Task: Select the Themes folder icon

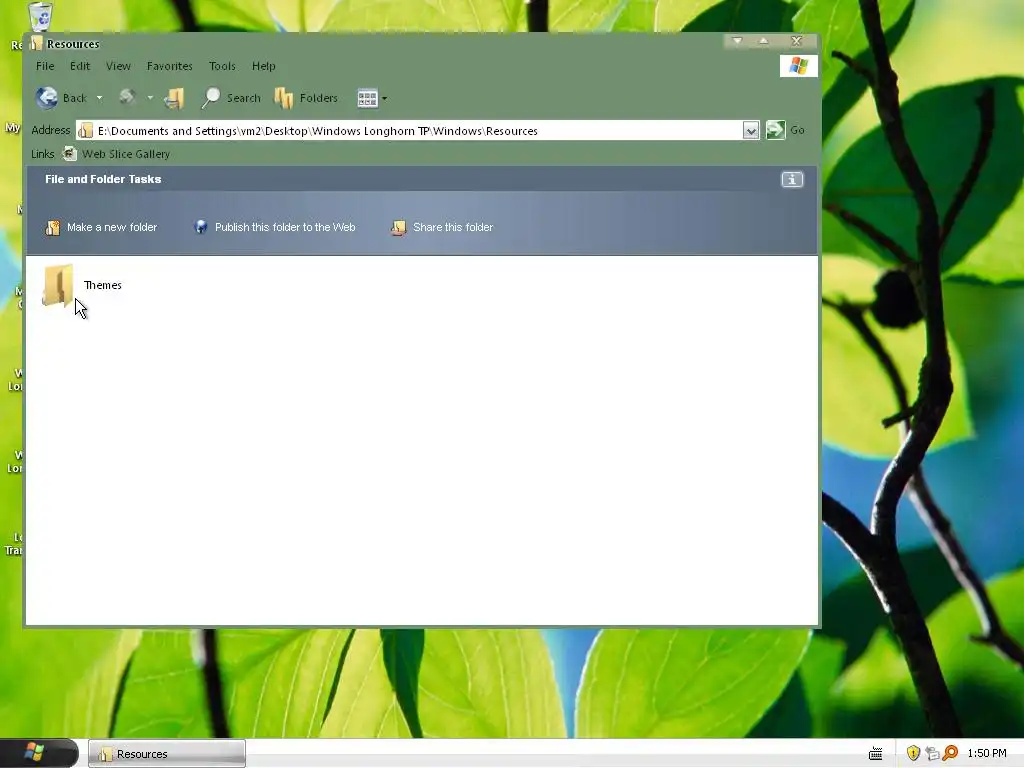Action: [x=57, y=285]
